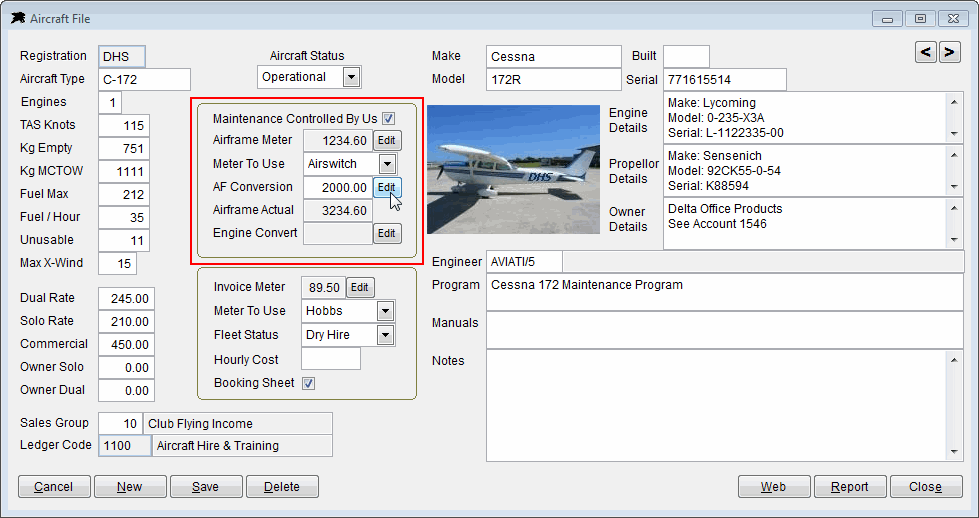Image resolution: width=979 pixels, height=518 pixels.
Task: Click the Unusable fuel field
Action: [124, 241]
